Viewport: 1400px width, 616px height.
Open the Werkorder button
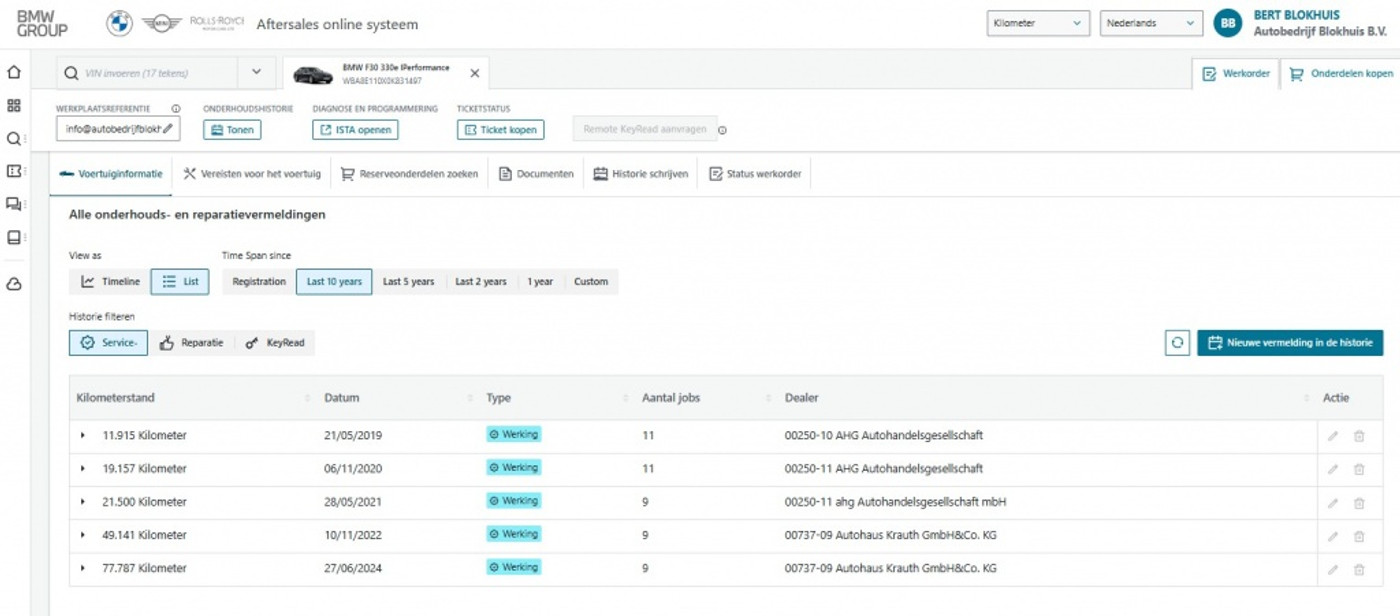1236,74
